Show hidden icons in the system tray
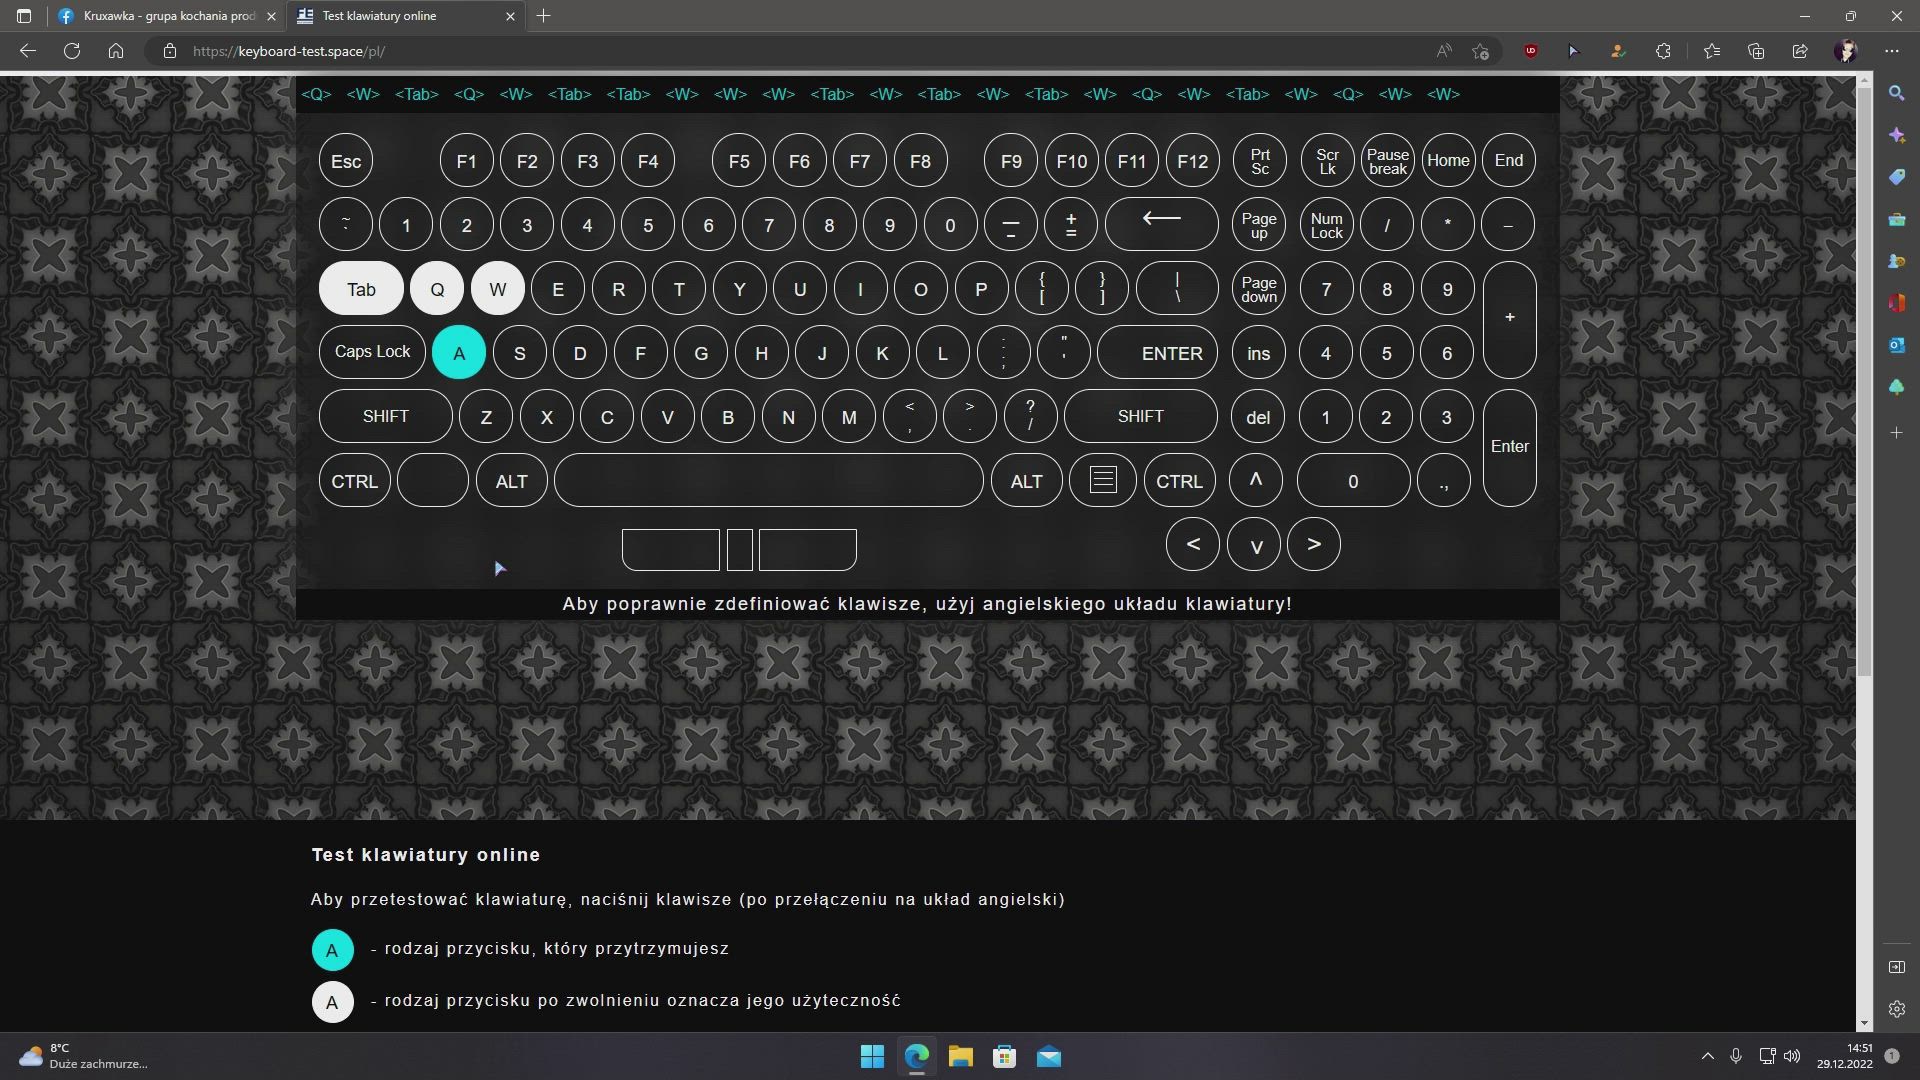 [x=1707, y=1055]
